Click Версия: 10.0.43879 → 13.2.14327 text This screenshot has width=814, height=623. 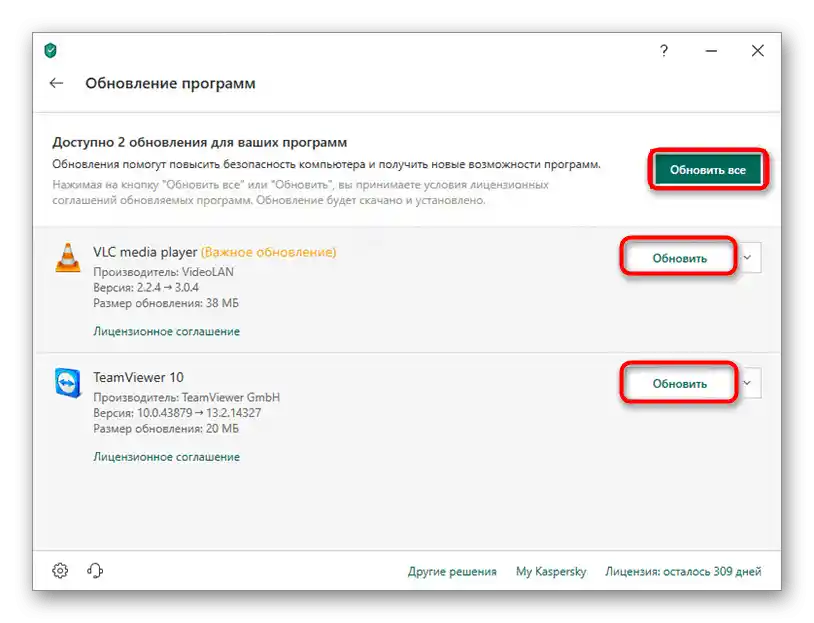click(177, 413)
